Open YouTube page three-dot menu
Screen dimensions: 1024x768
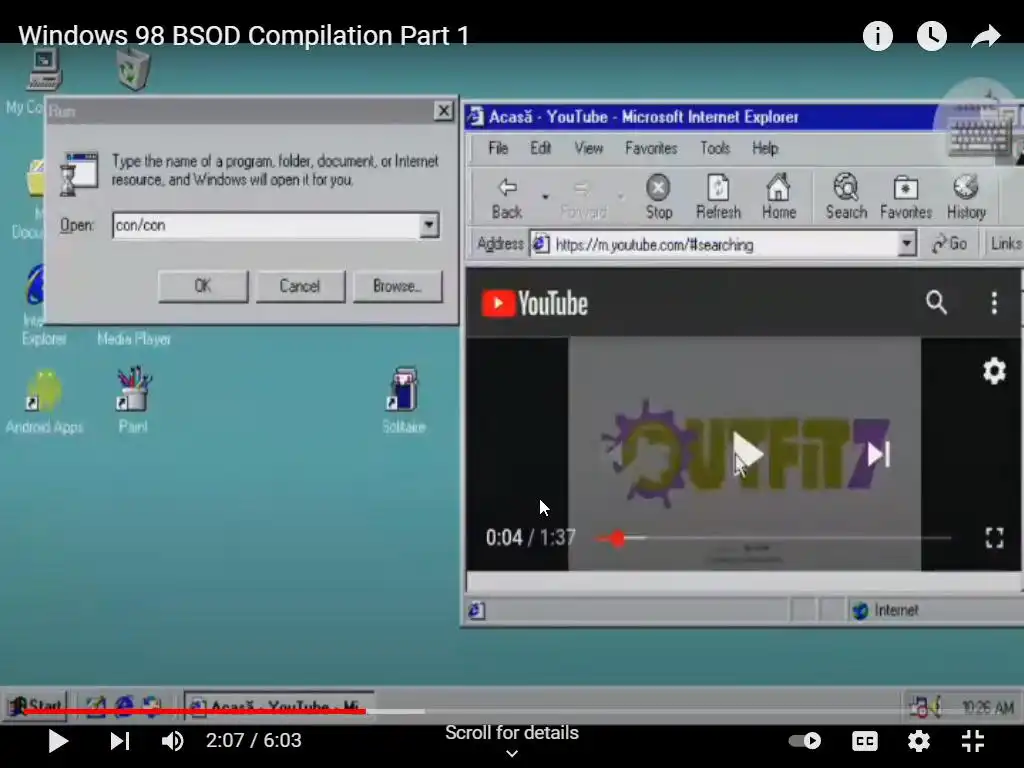[x=994, y=303]
